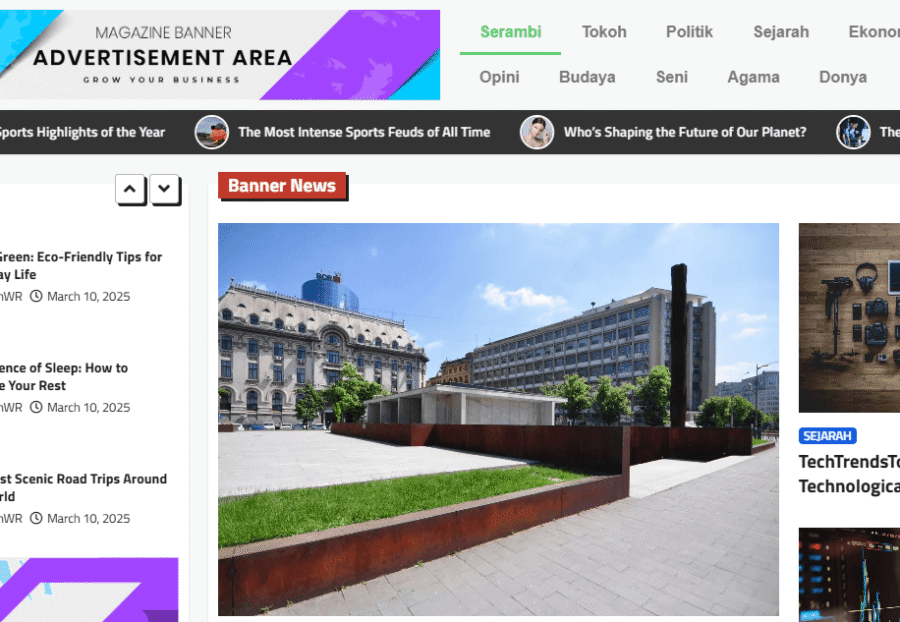Viewport: 900px width, 622px height.
Task: Go to the Tokoh menu item
Action: [604, 32]
